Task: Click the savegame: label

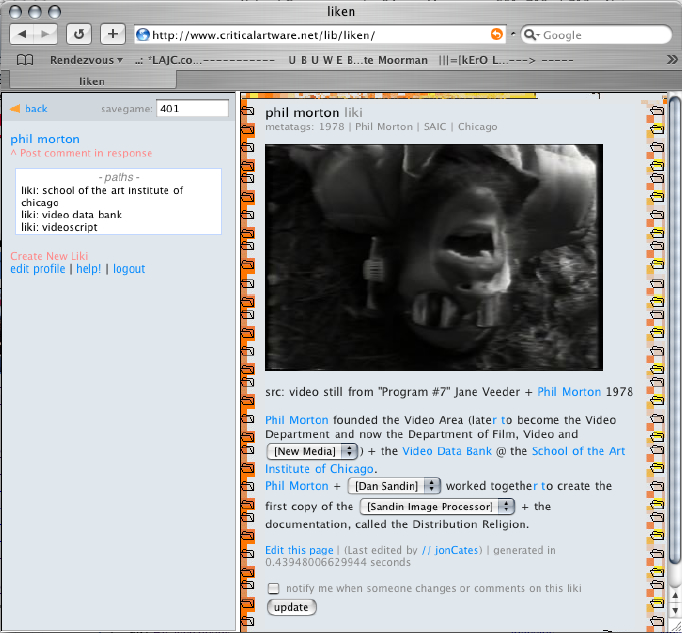Action: 127,109
